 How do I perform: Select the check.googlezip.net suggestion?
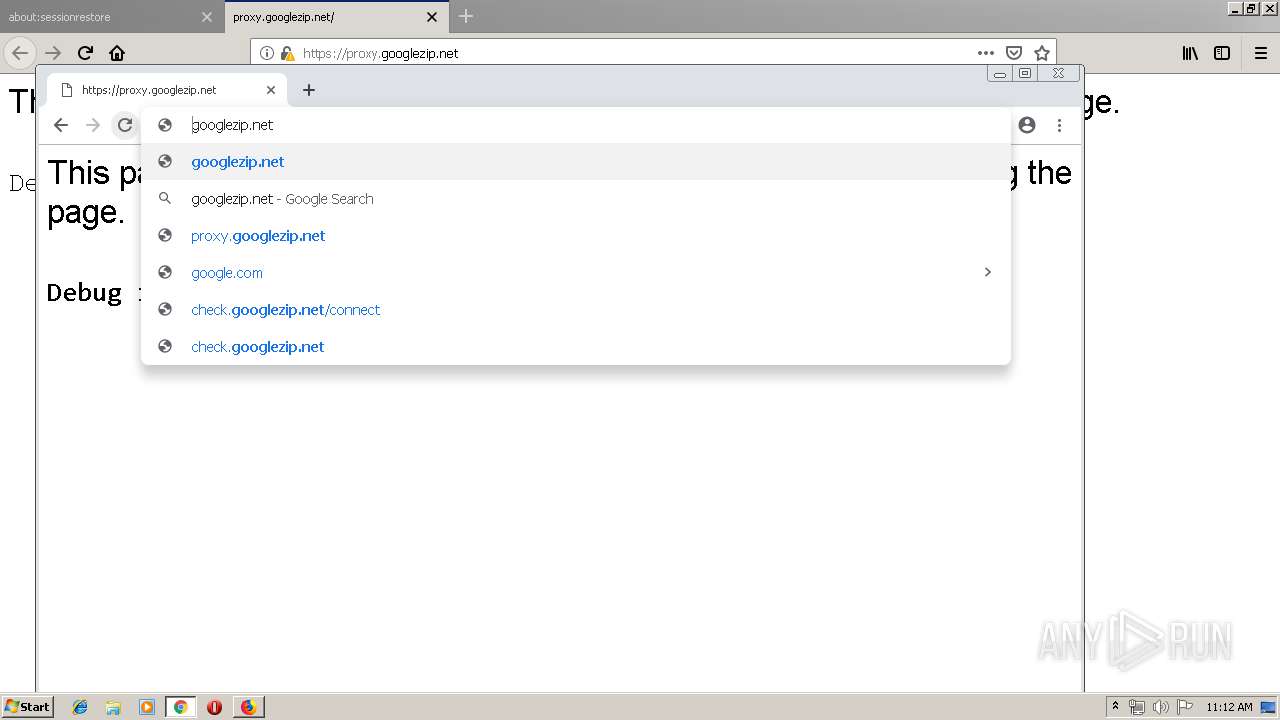(x=576, y=347)
